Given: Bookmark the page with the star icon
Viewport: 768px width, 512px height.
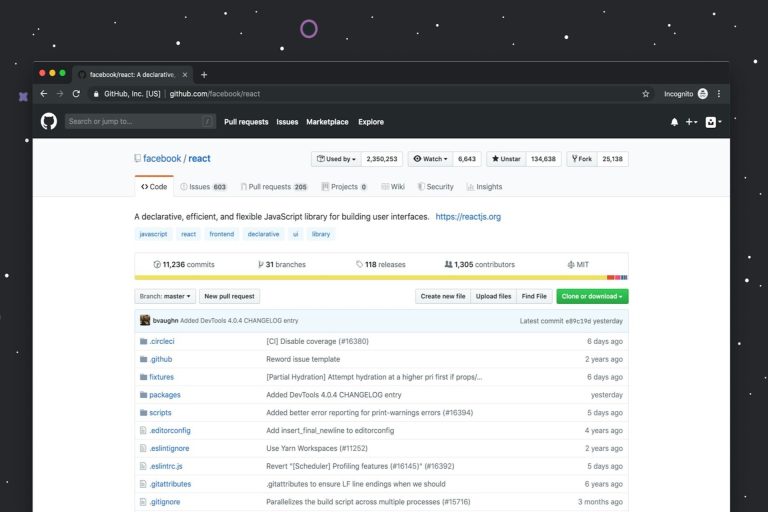Looking at the screenshot, I should (646, 94).
